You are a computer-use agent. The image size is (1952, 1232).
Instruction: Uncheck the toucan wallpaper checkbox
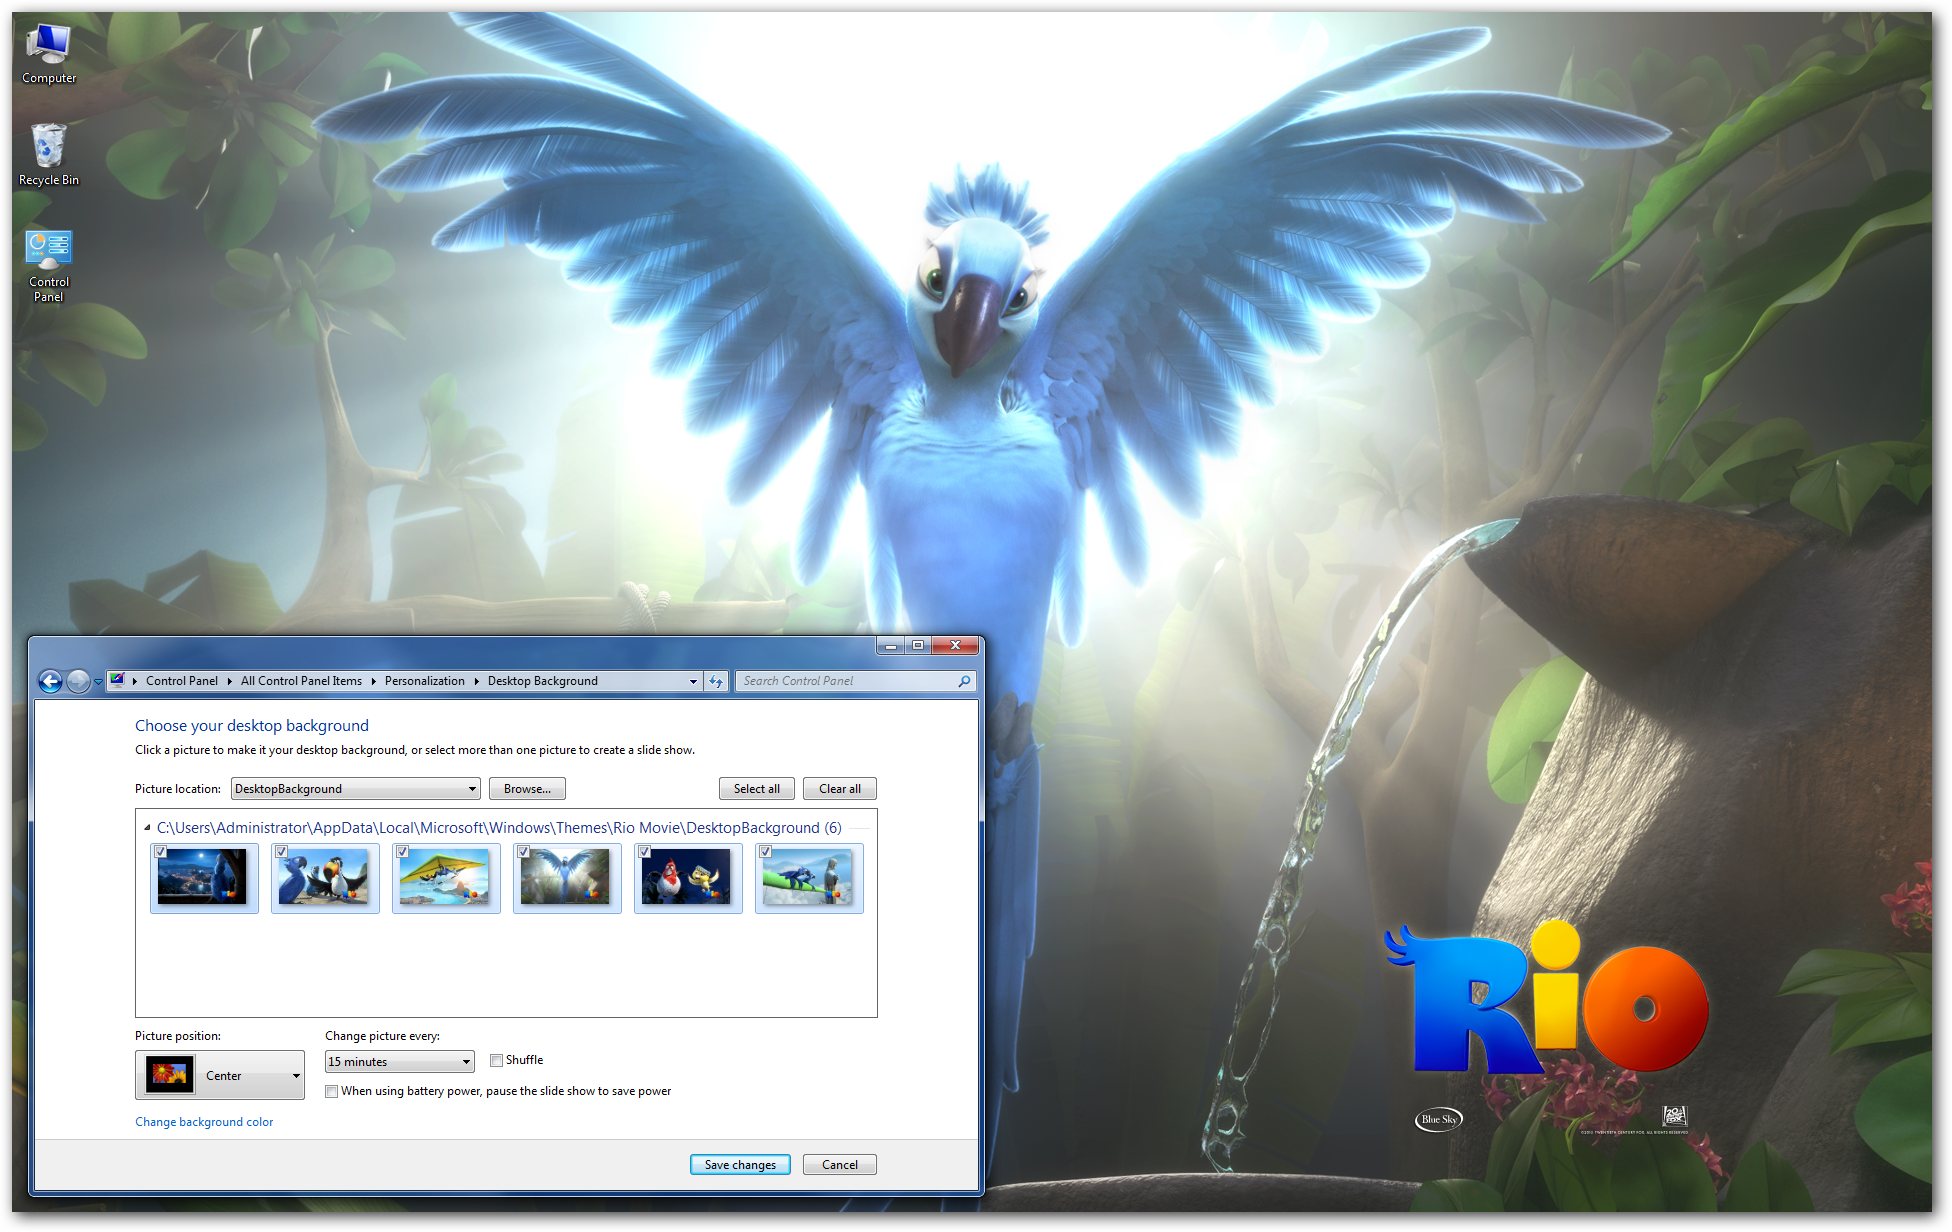281,852
